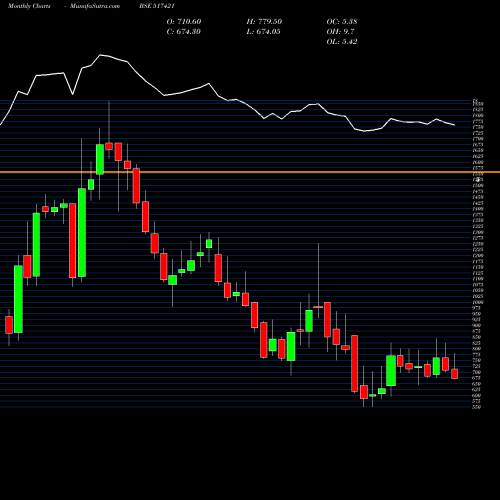
Task: Click the low value 'L: 674.05'
Action: click(263, 32)
